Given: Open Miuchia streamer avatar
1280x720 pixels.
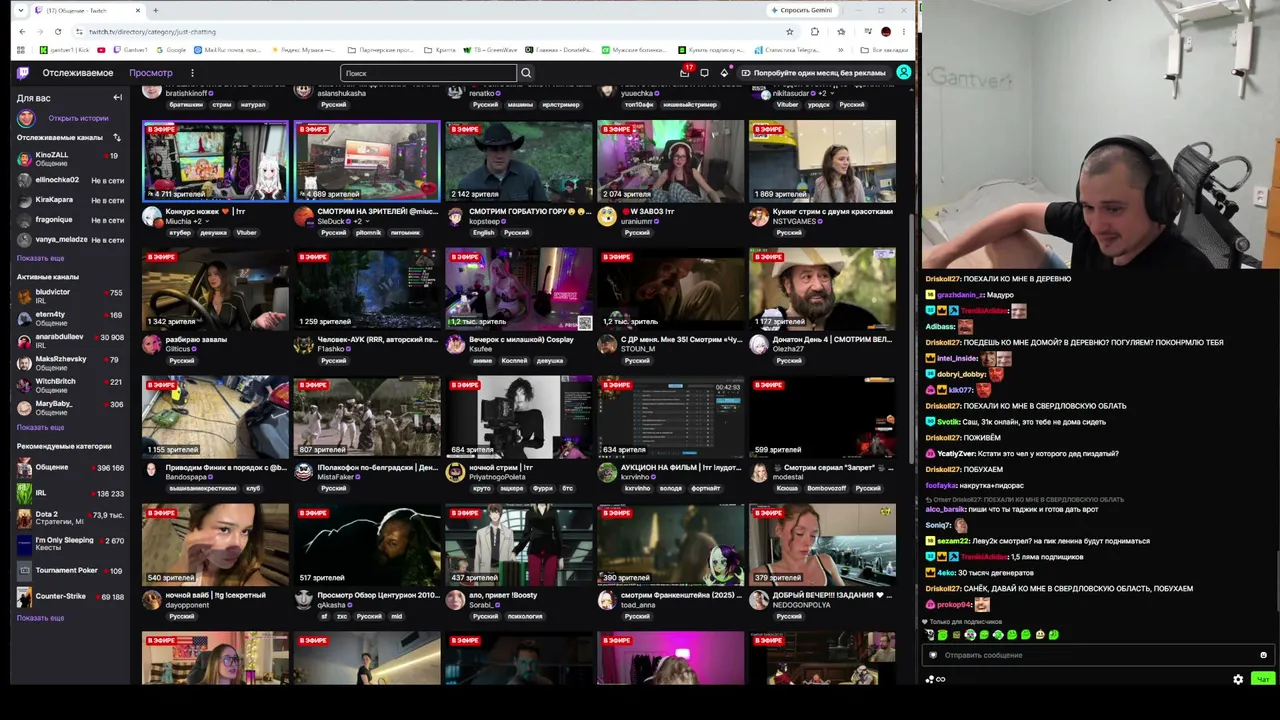Looking at the screenshot, I should (152, 217).
